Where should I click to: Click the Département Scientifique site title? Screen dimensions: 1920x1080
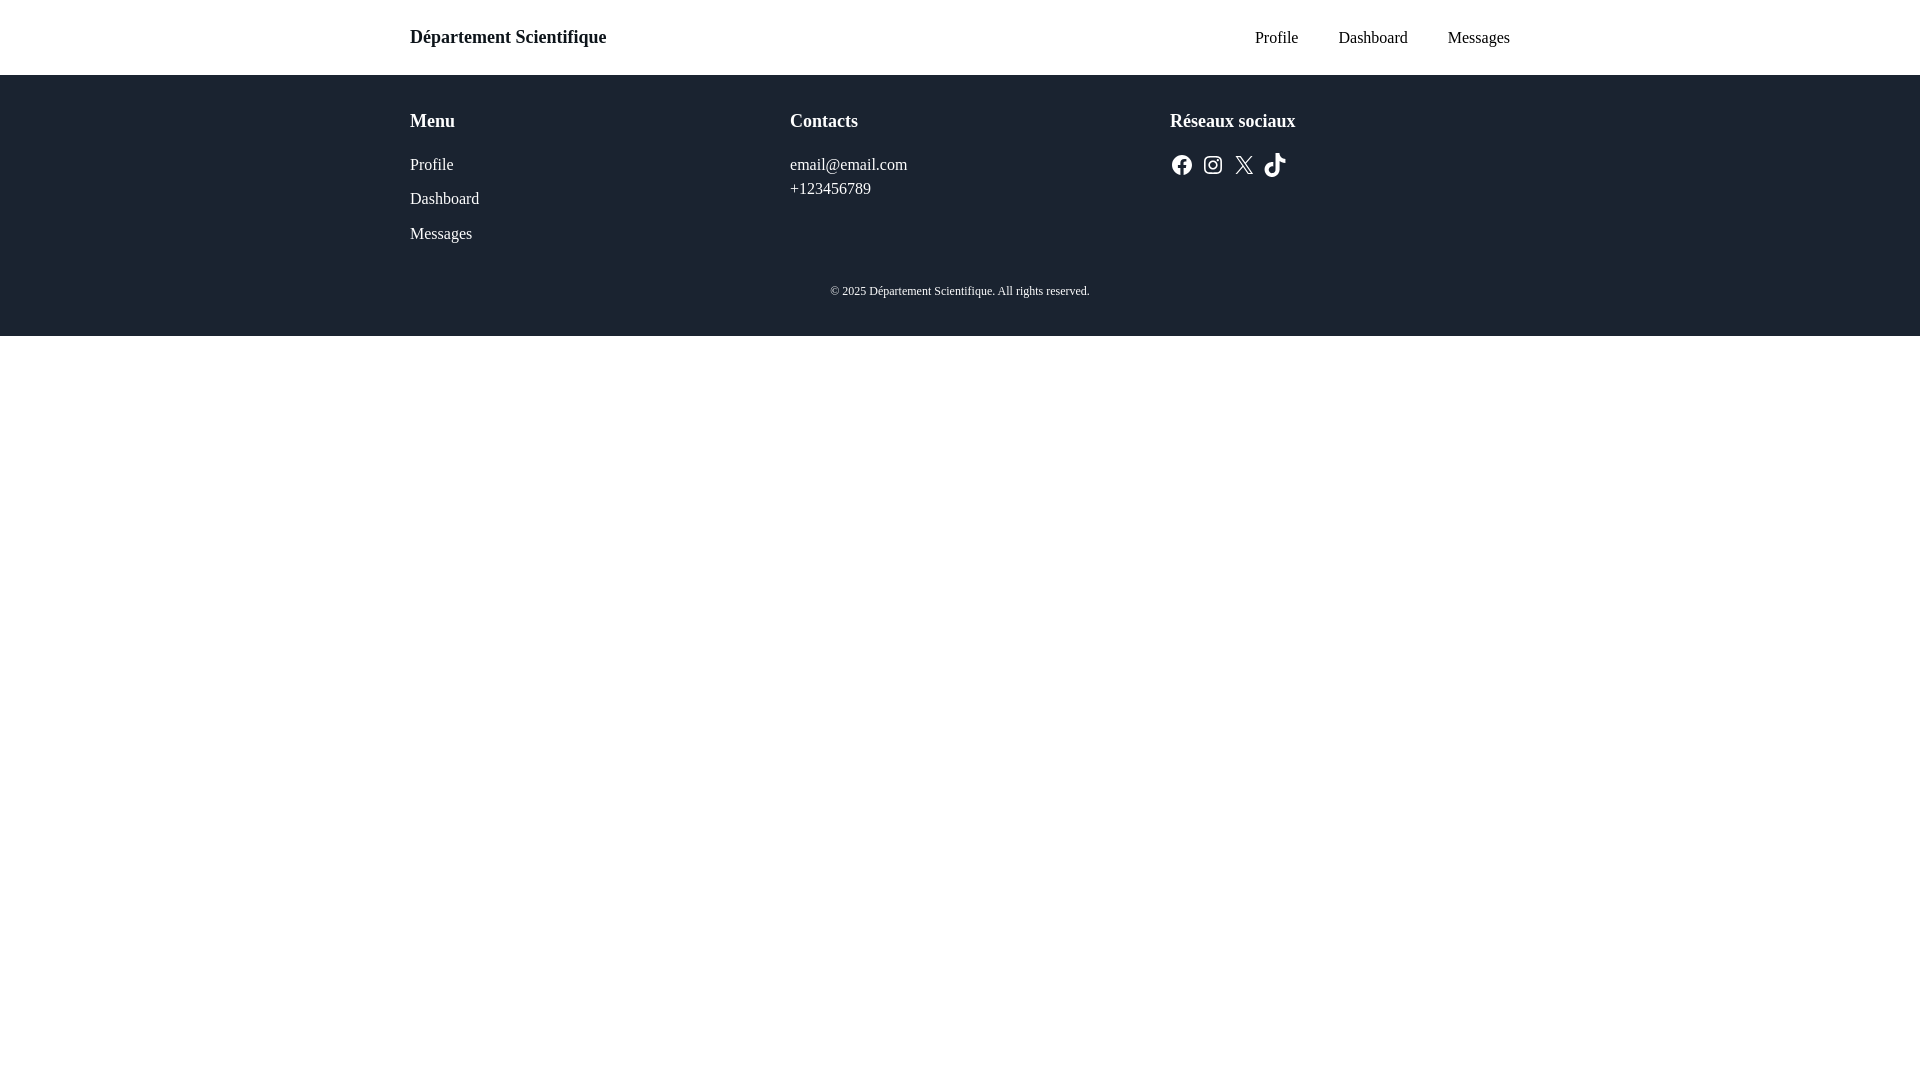tap(508, 37)
